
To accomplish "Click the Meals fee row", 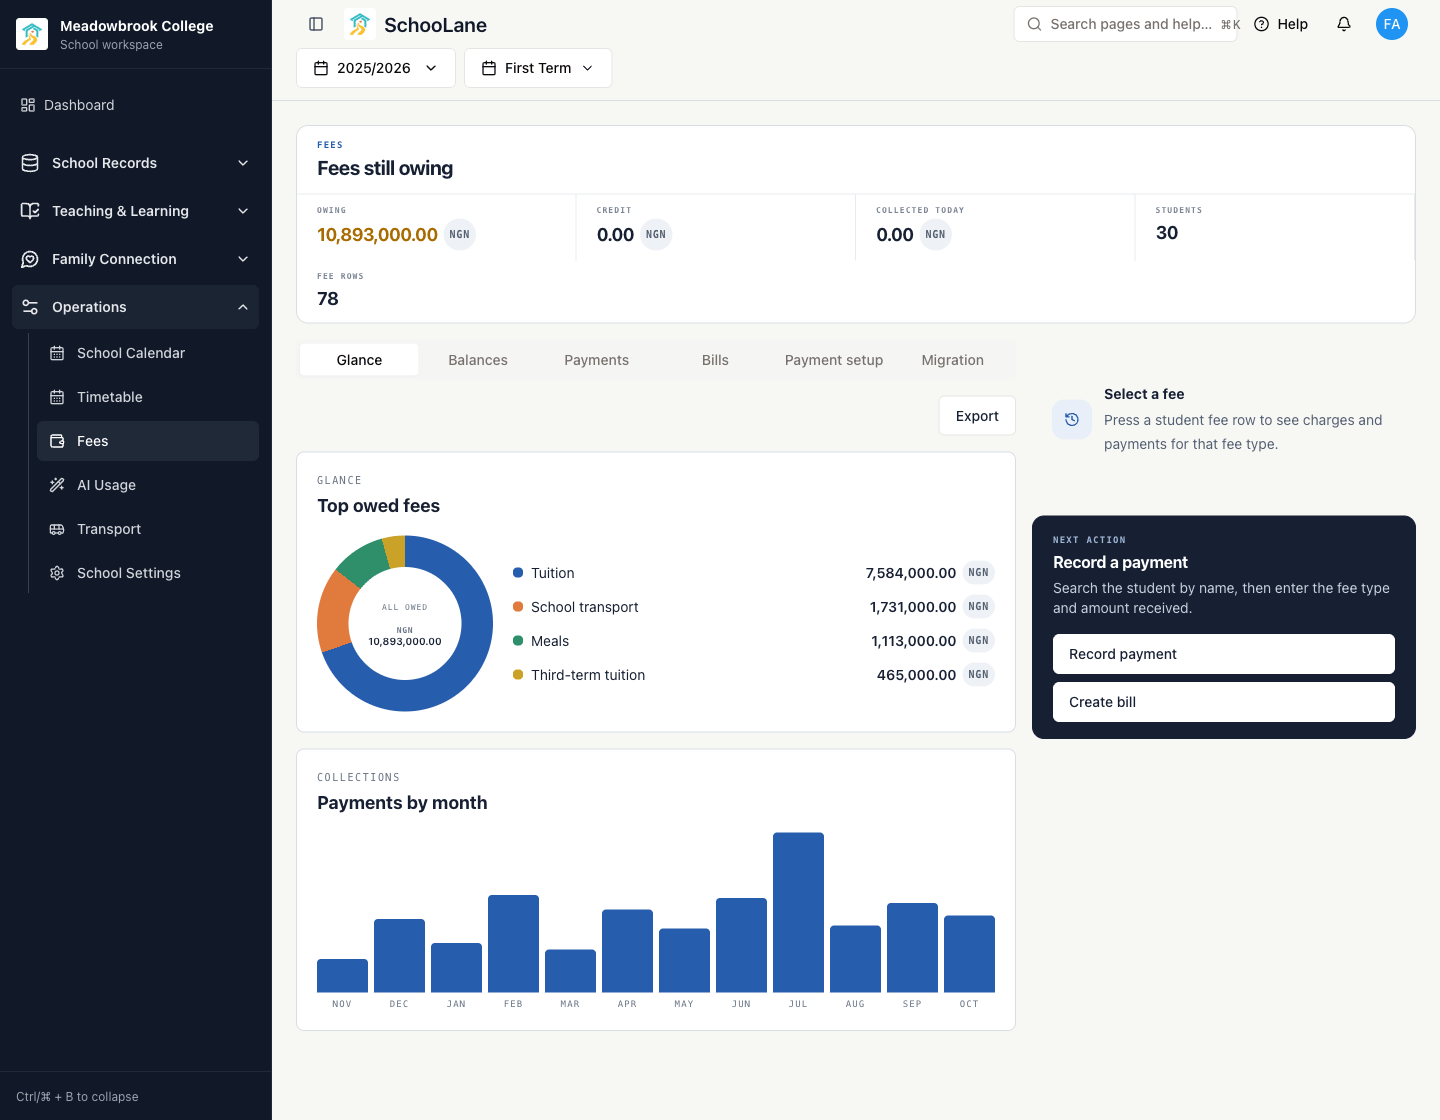I will point(754,641).
